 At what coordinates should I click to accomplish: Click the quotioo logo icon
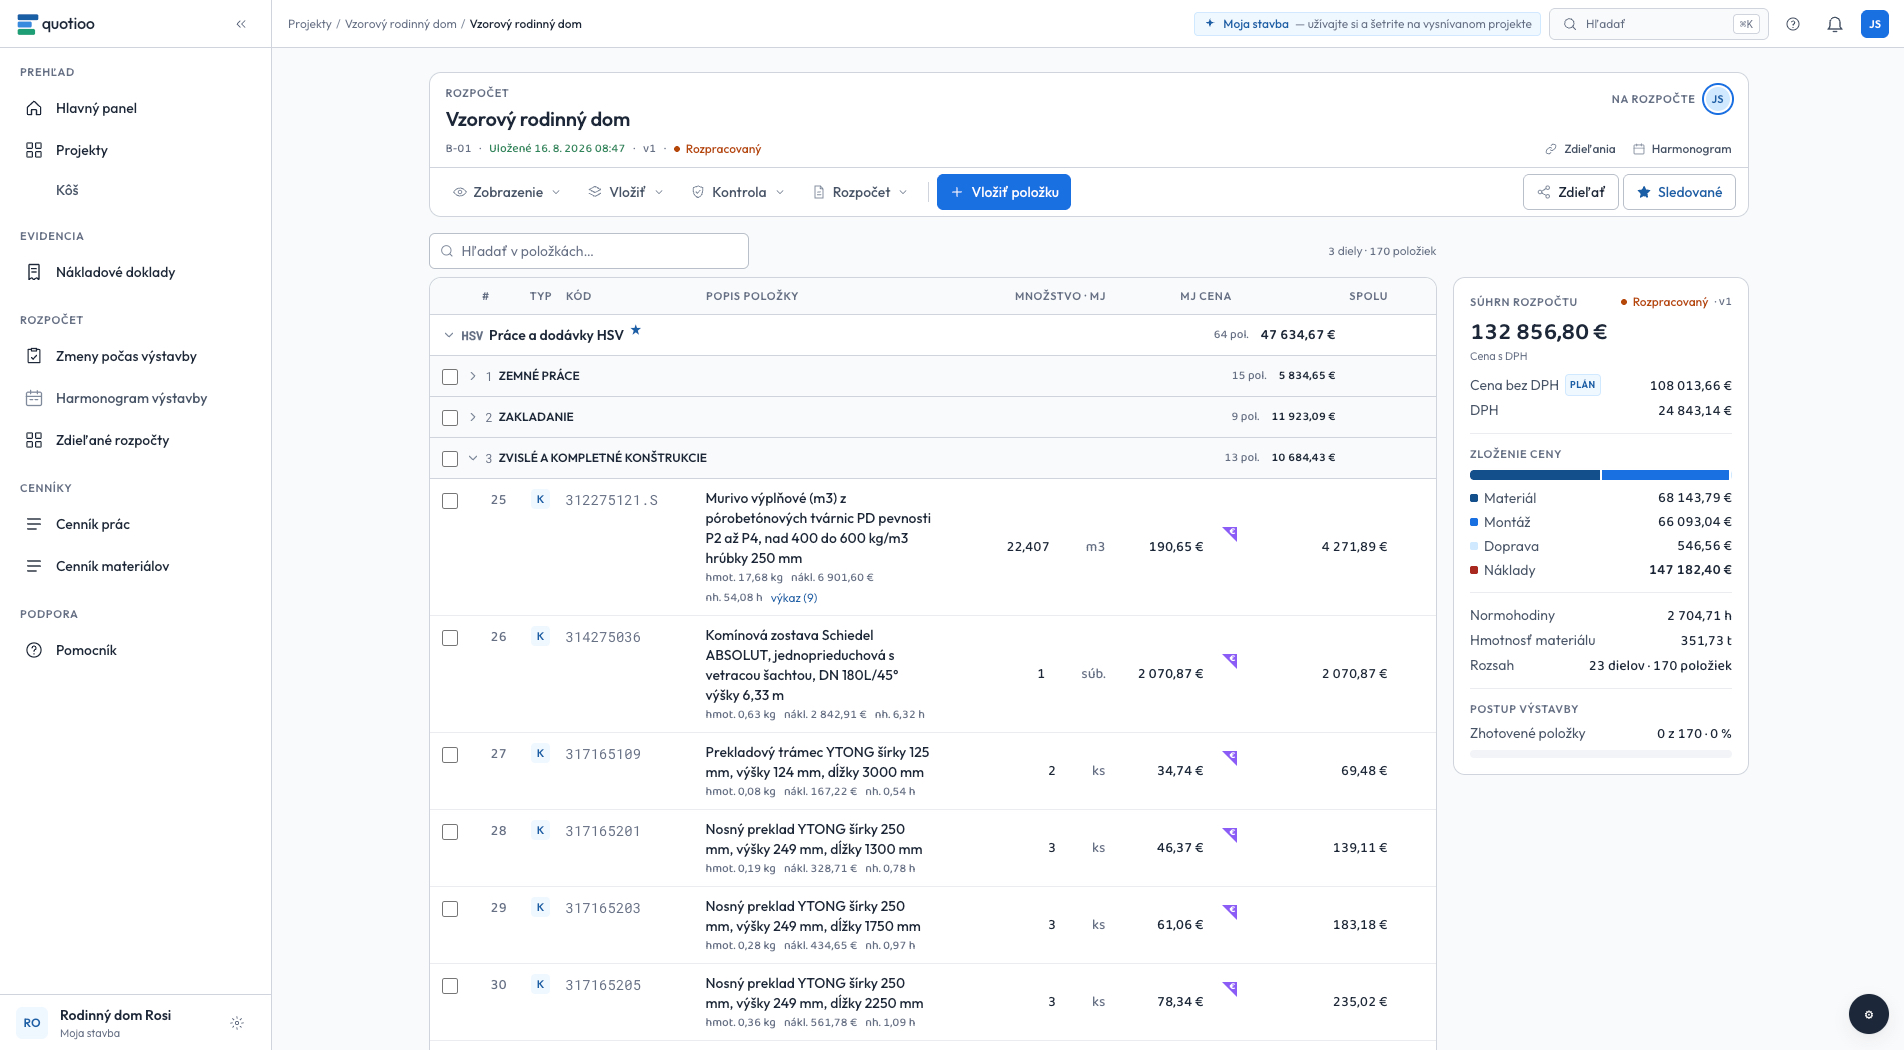(27, 24)
